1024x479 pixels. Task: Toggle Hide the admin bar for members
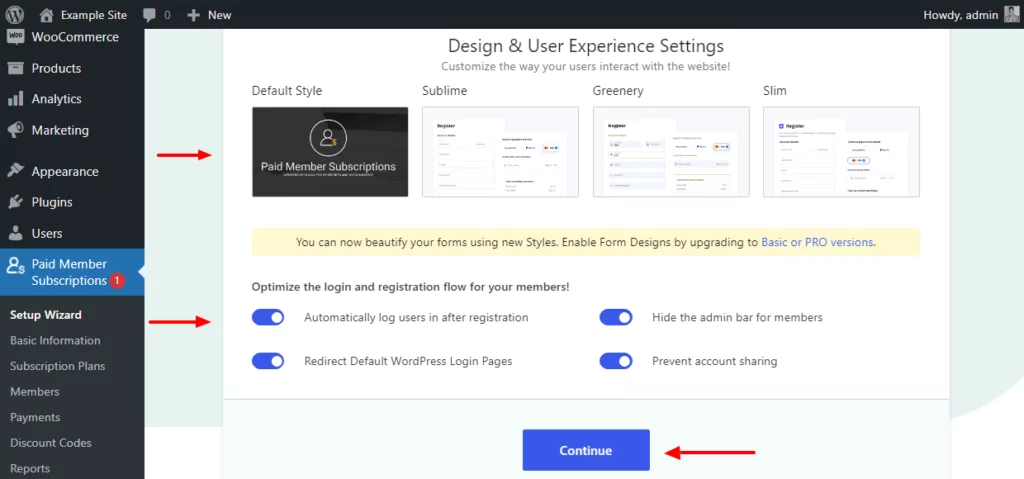click(x=616, y=318)
